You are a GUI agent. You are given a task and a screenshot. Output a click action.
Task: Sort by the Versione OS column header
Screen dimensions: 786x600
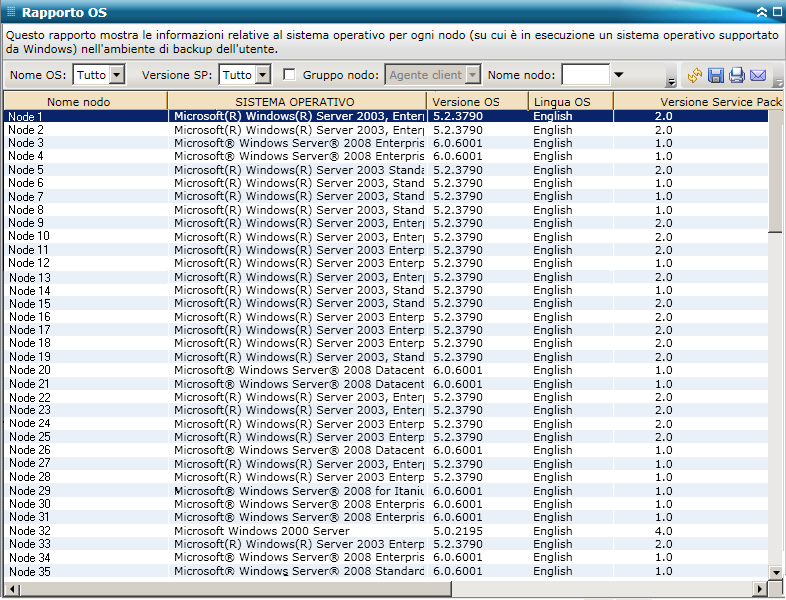coord(464,102)
